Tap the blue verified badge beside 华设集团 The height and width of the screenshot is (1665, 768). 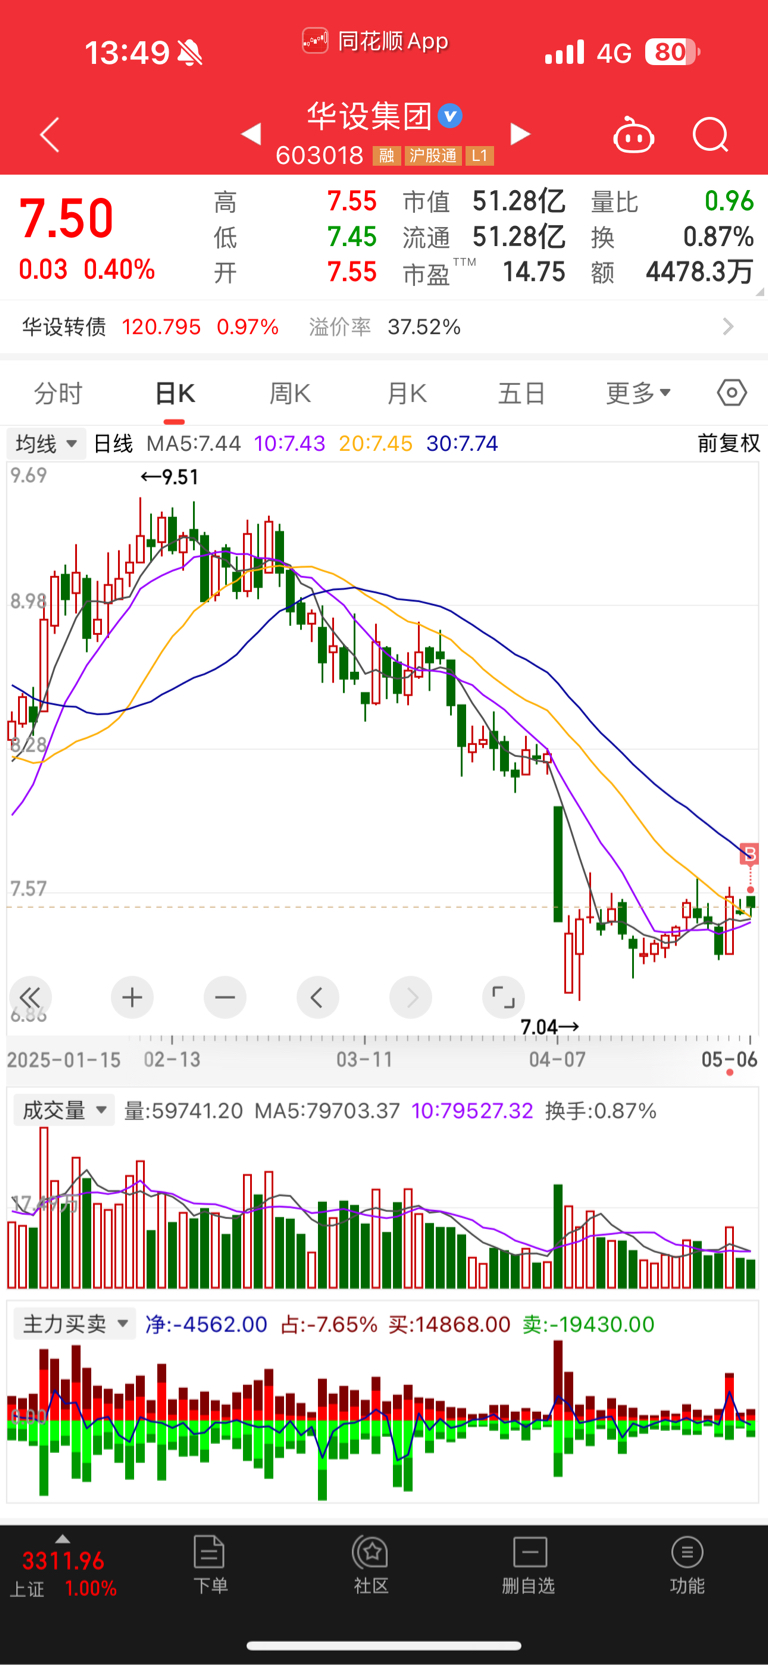tap(451, 116)
